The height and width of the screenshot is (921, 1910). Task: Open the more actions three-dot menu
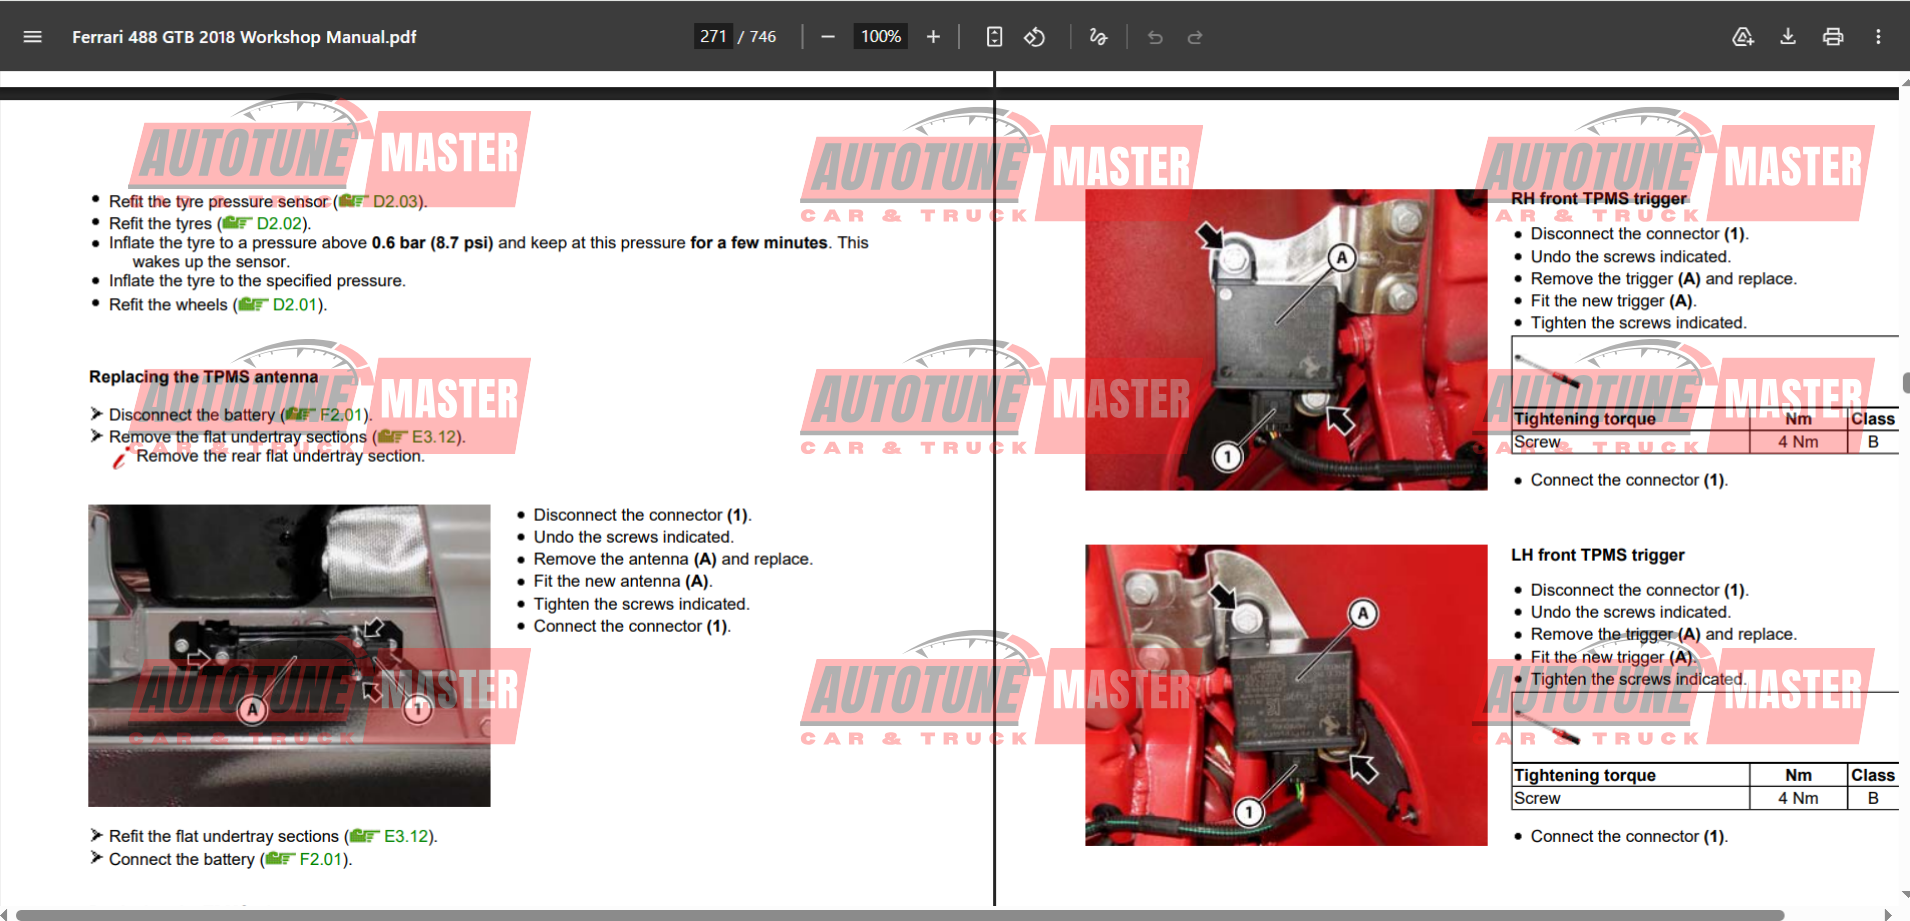click(1878, 37)
